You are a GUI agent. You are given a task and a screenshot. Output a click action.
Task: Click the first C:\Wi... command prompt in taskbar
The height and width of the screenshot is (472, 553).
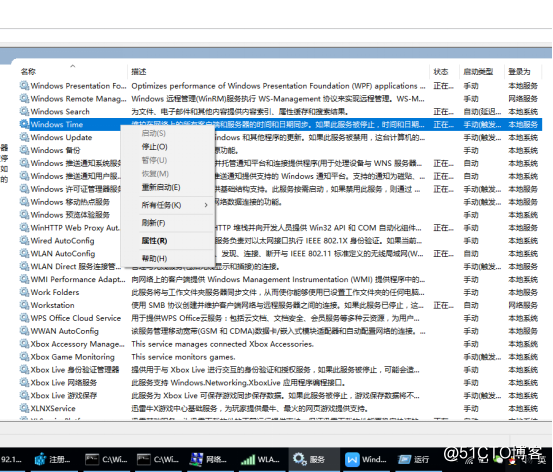click(106, 459)
